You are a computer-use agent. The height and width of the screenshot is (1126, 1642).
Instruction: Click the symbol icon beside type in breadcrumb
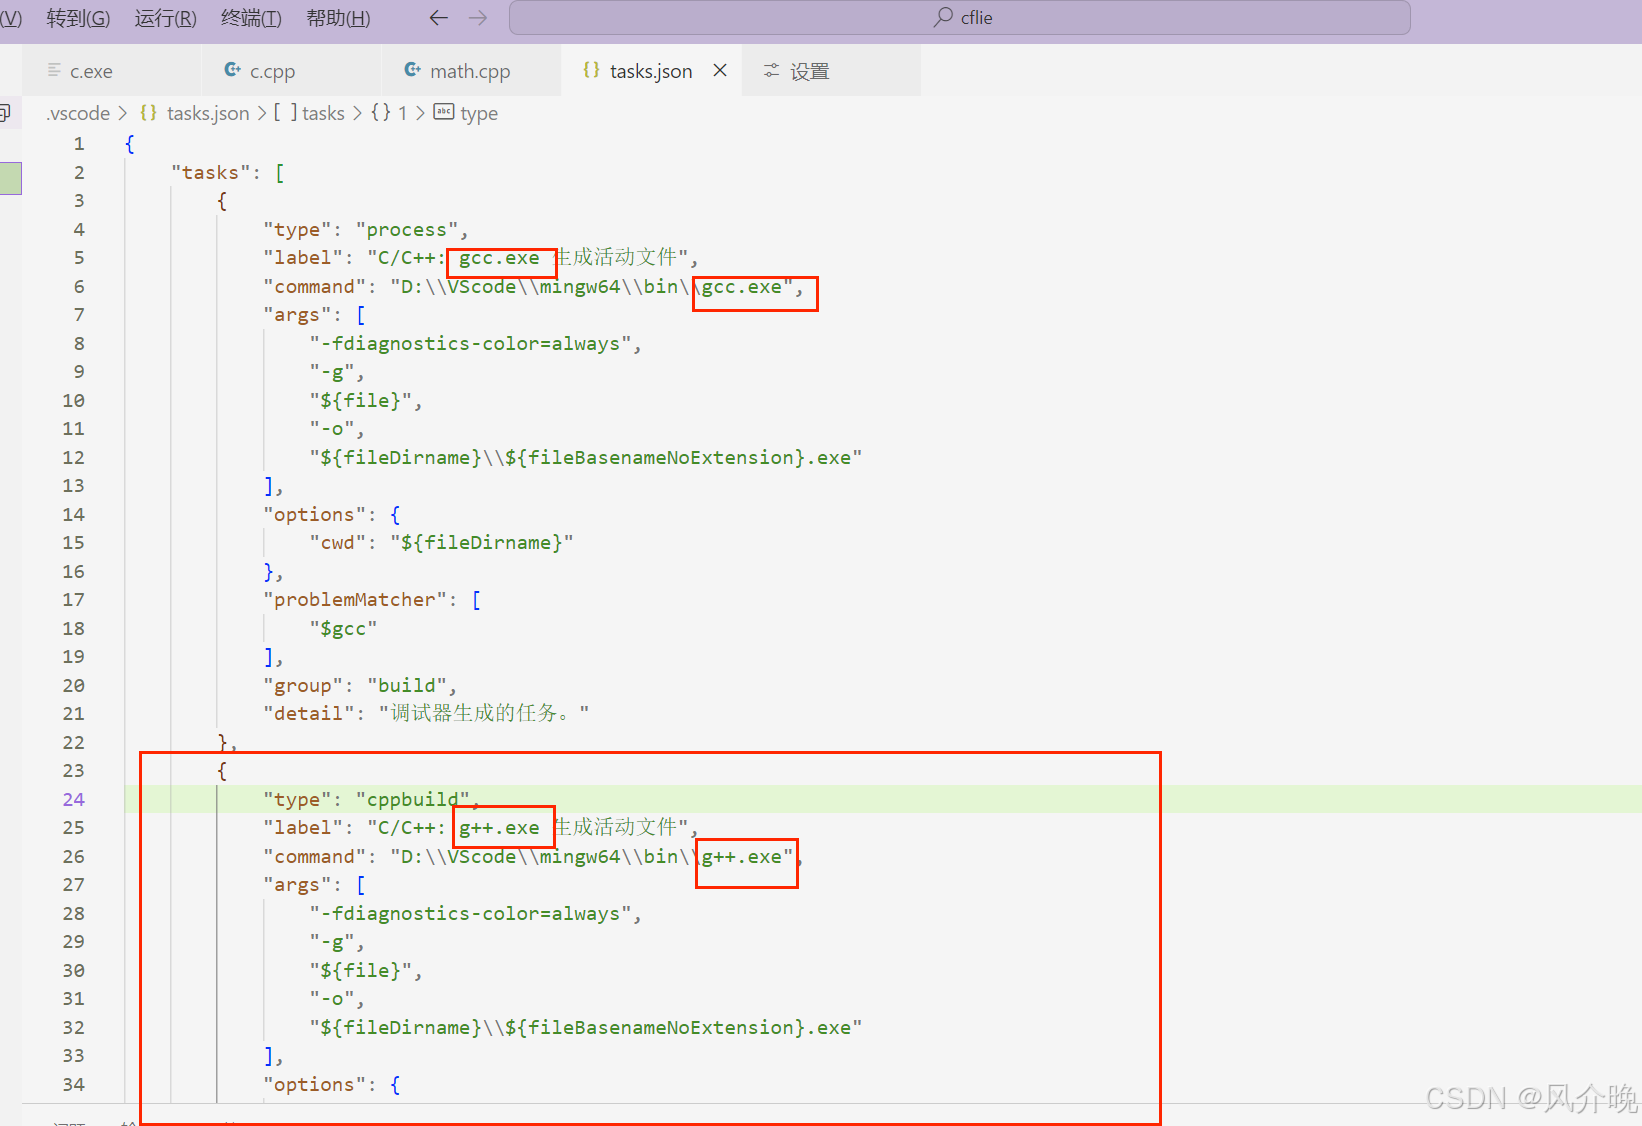tap(443, 112)
